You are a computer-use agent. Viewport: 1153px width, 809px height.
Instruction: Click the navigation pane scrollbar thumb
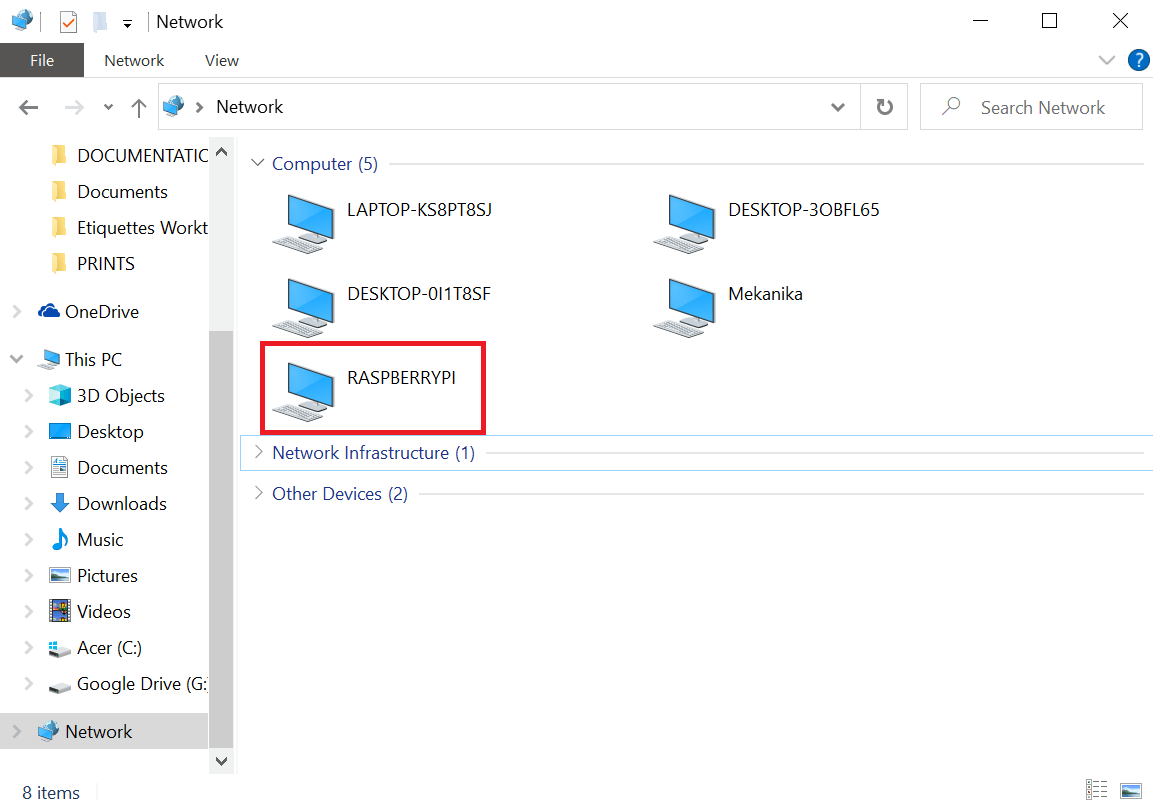(x=221, y=539)
